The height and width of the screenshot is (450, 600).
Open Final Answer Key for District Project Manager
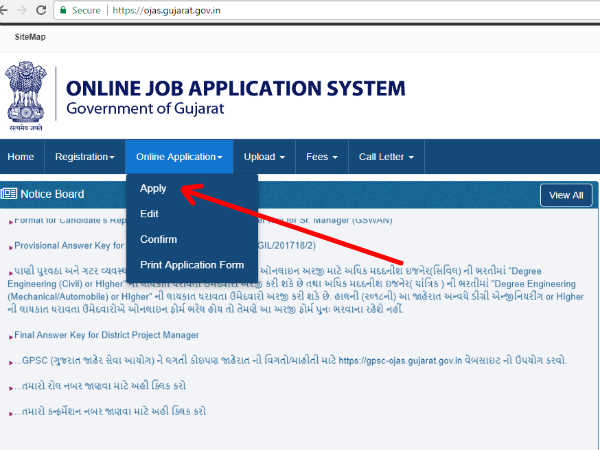tap(106, 335)
